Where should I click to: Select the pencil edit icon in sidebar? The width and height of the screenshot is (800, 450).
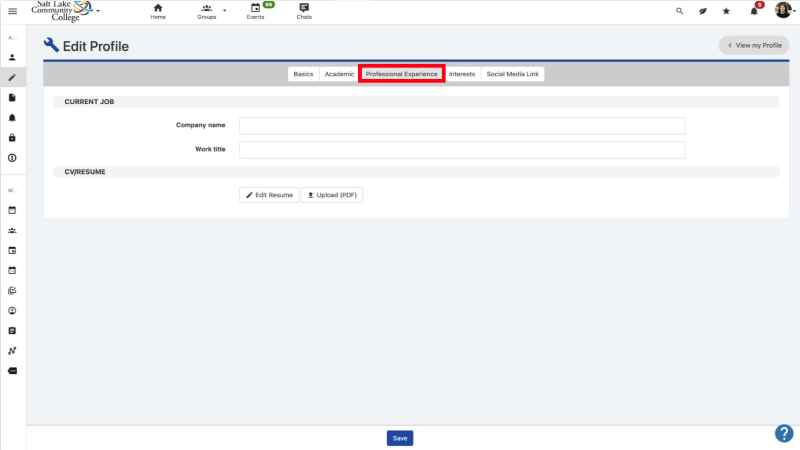click(x=12, y=78)
